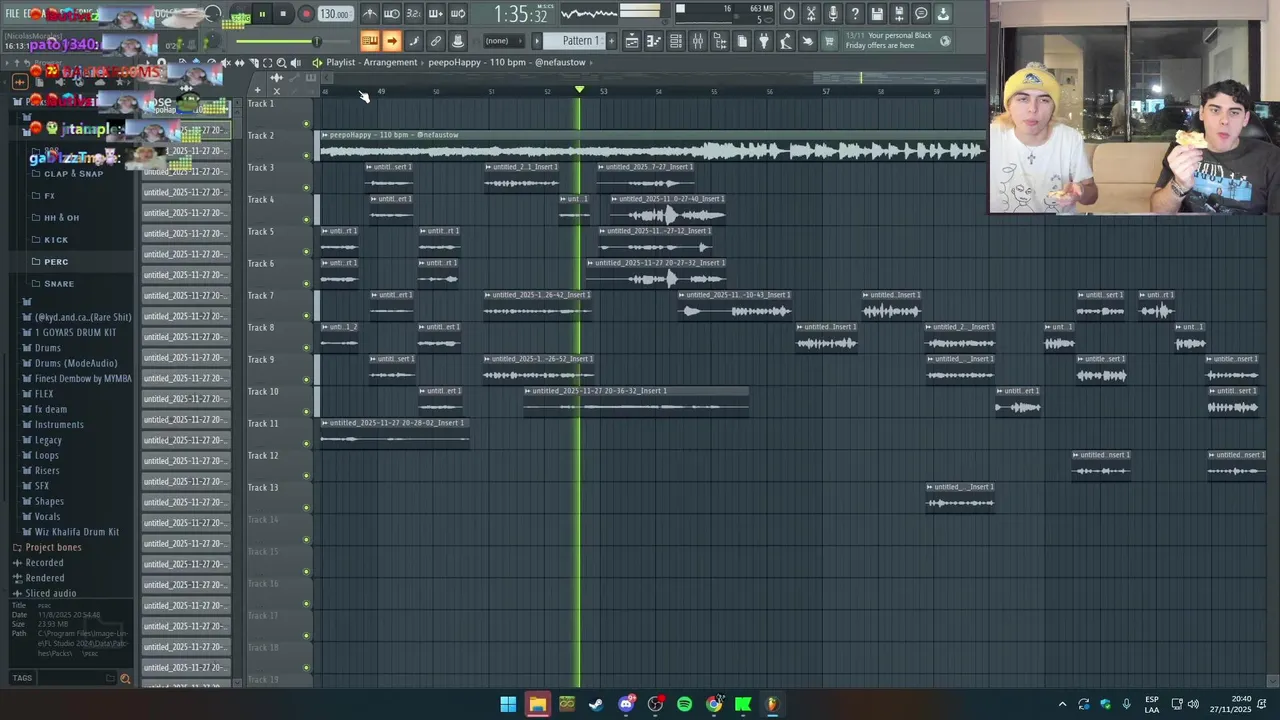The image size is (1280, 720).
Task: Open the KICK folder
Action: click(56, 240)
